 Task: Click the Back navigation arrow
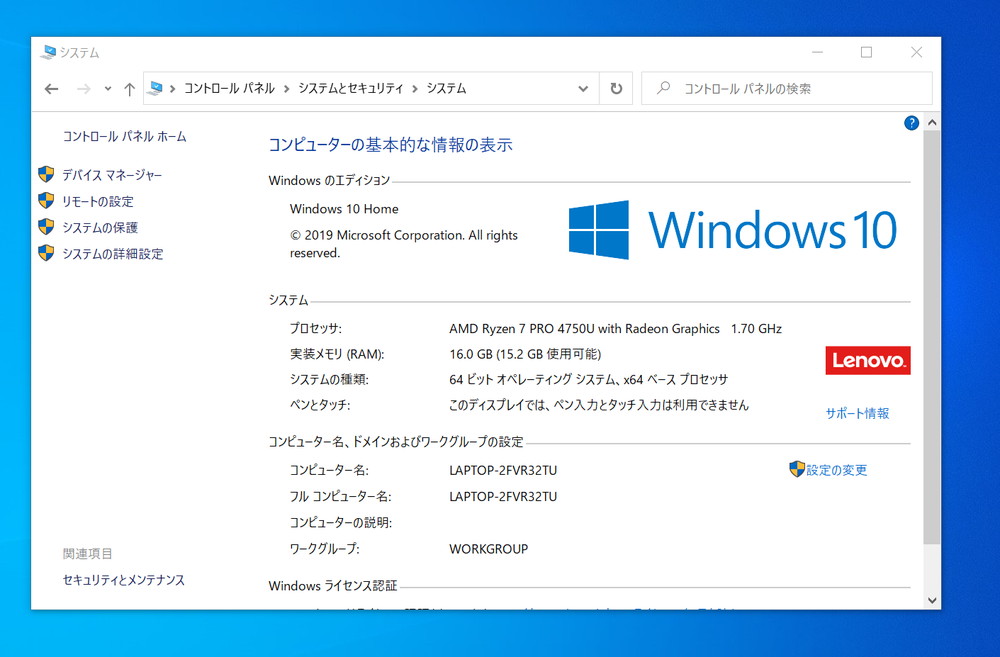tap(52, 89)
